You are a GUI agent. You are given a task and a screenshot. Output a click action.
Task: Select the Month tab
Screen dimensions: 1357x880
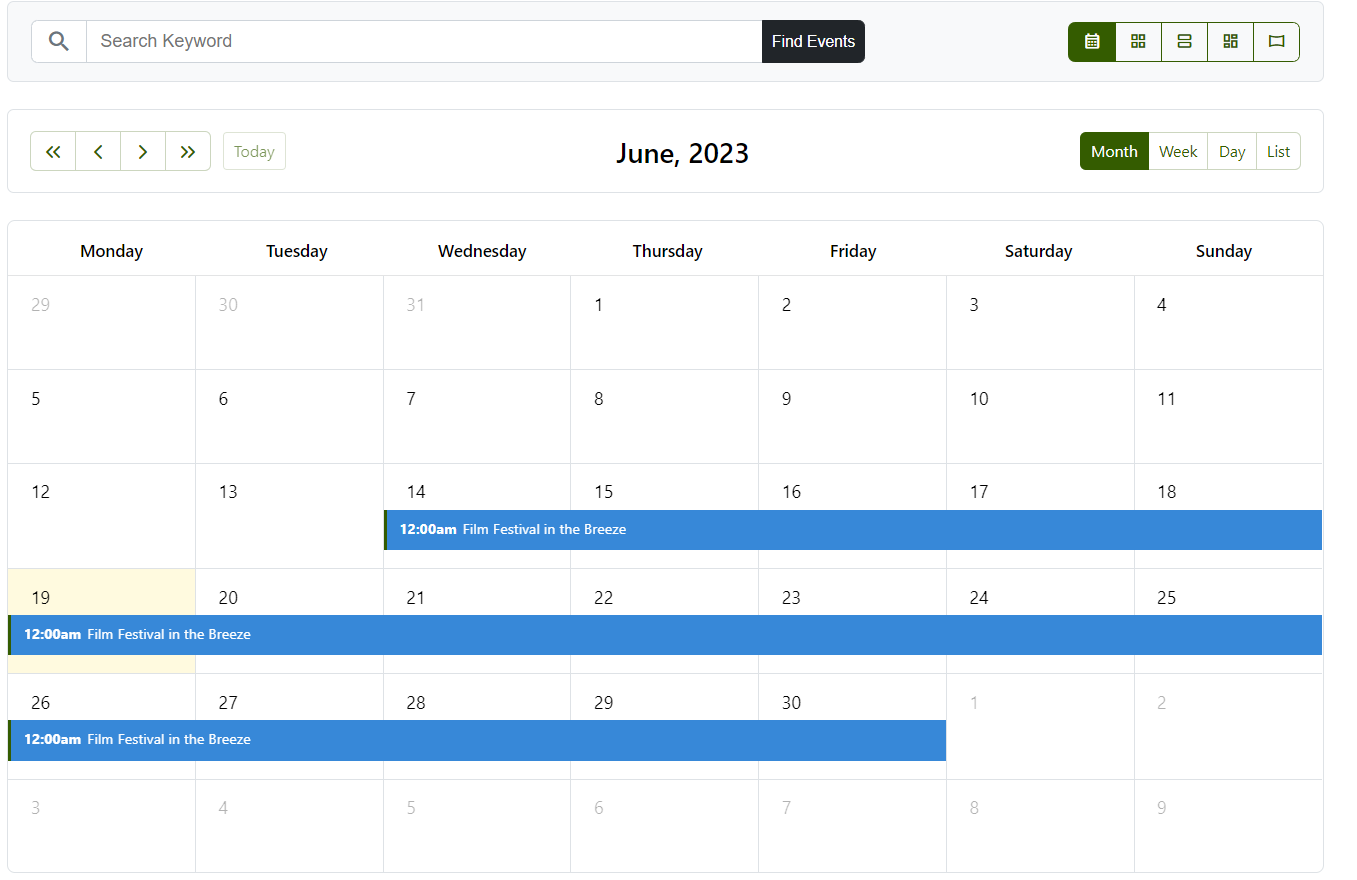tap(1114, 152)
